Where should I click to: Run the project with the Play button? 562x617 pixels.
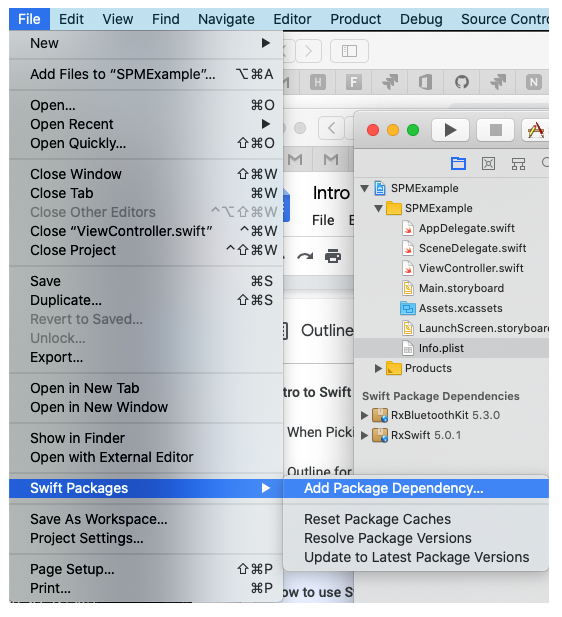click(x=450, y=130)
